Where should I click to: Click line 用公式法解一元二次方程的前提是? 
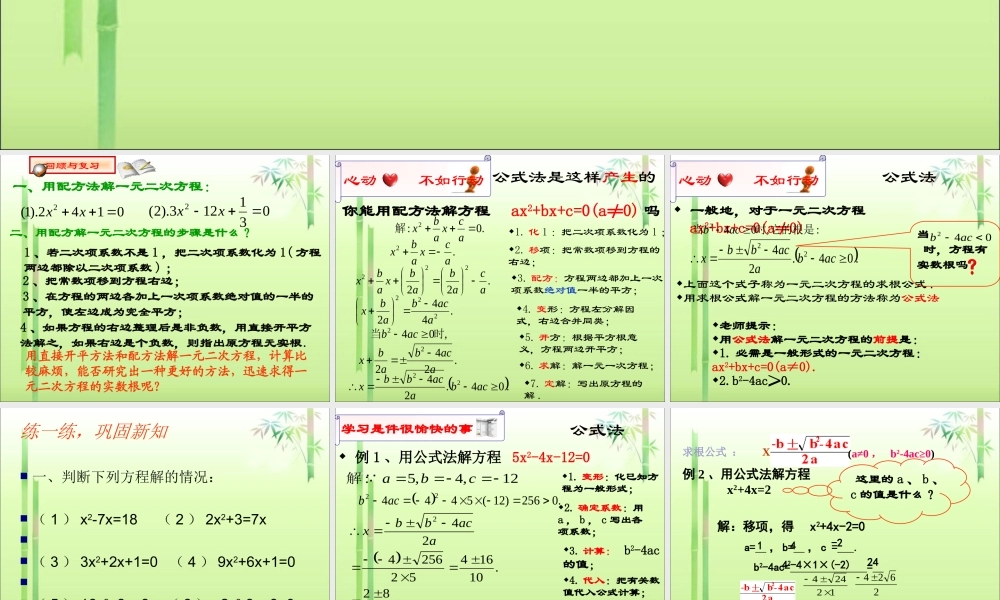[814, 339]
